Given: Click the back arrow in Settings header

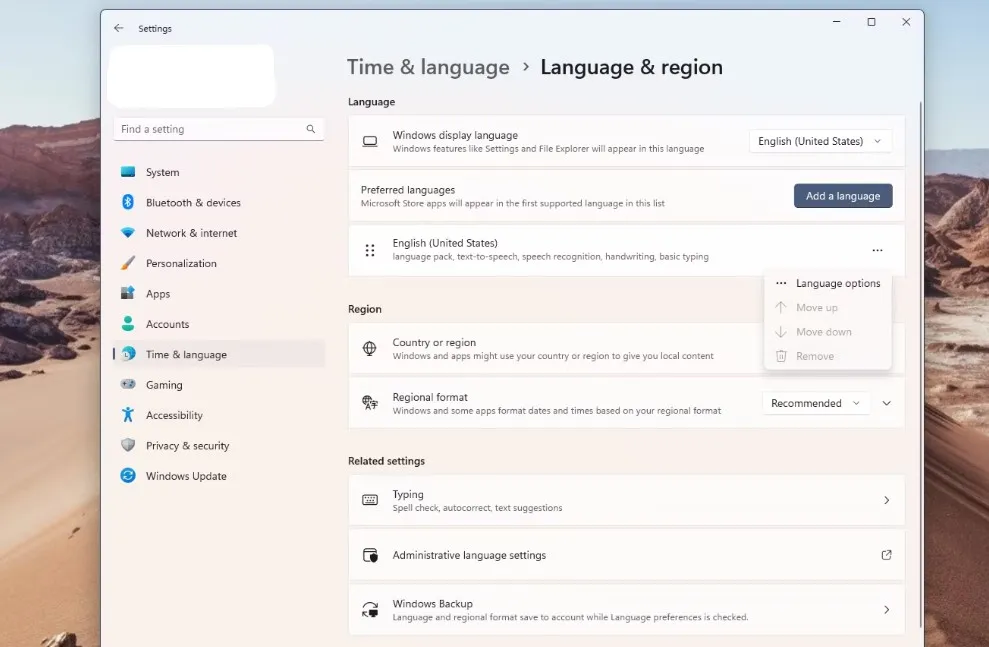Looking at the screenshot, I should pos(119,29).
